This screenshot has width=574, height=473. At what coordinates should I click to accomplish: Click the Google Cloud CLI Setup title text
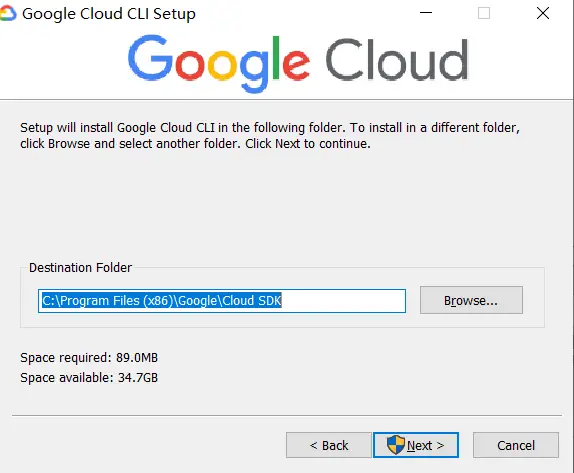[x=109, y=14]
